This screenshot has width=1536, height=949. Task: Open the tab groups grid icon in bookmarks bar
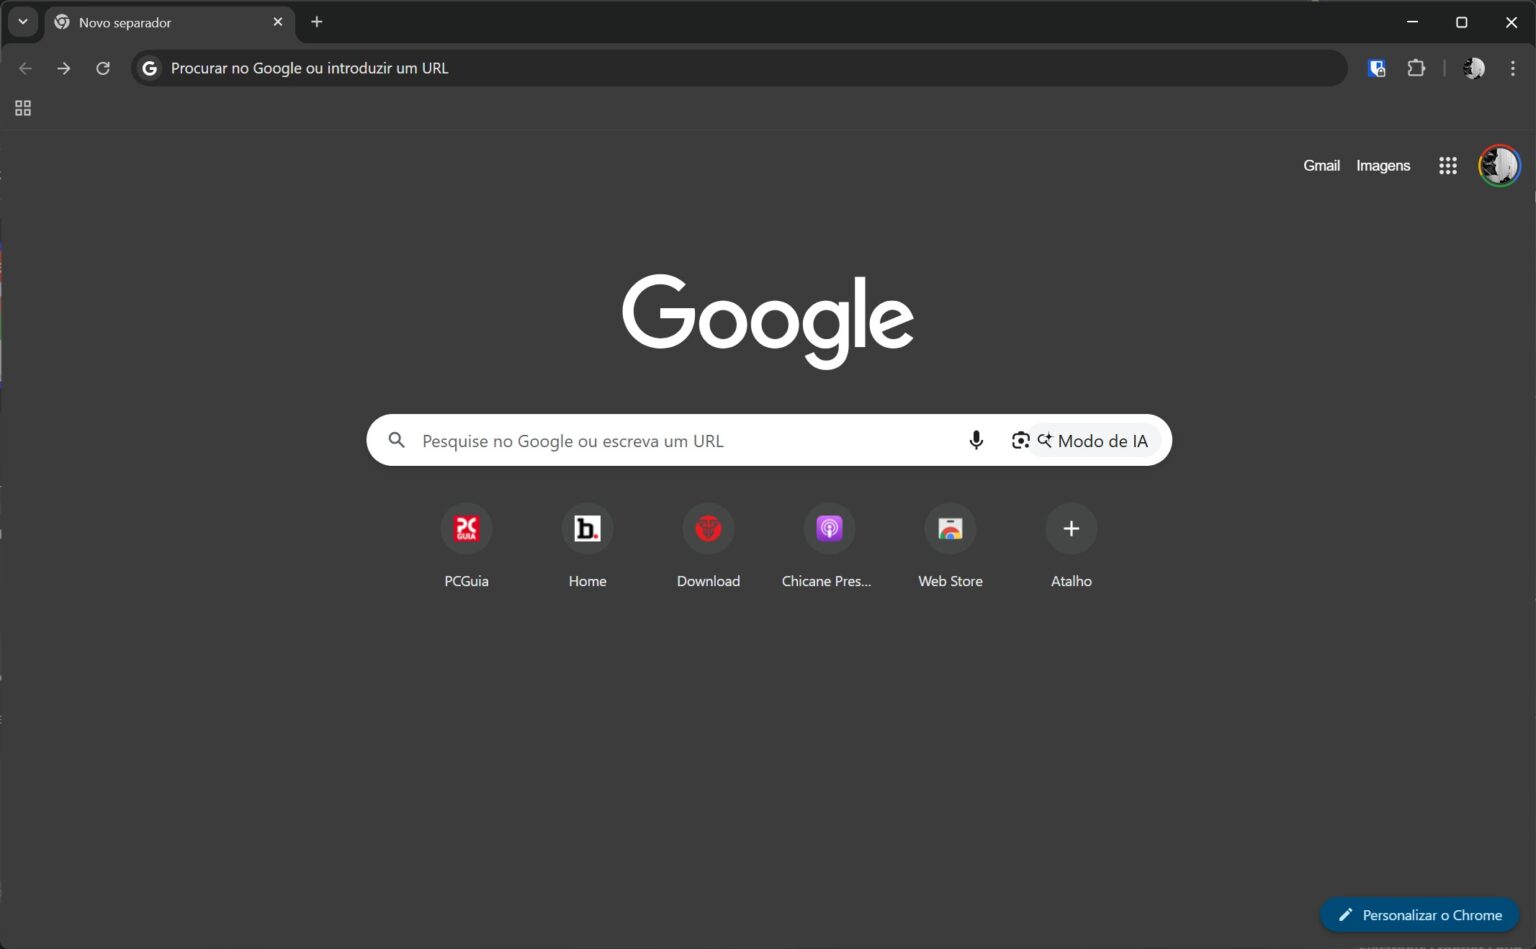(23, 108)
